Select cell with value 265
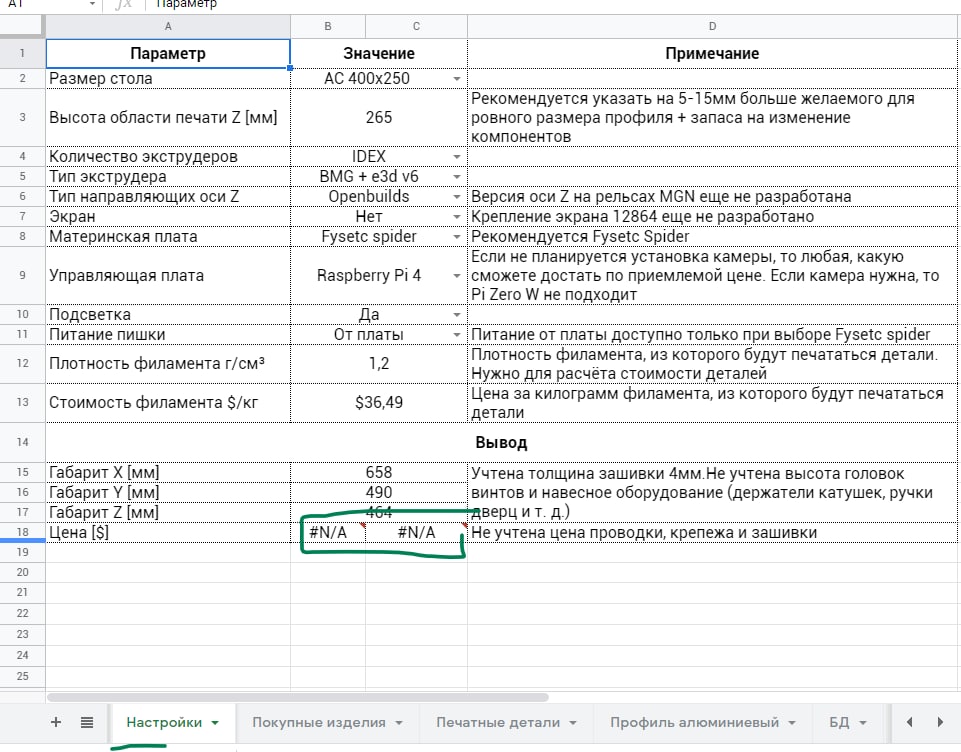 379,118
